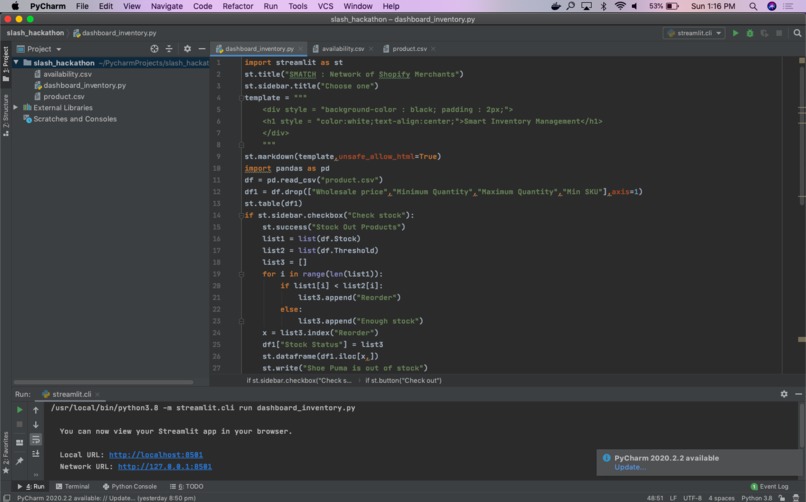The width and height of the screenshot is (806, 502).
Task: Click scroll to end icon in Run panel
Action: 35,454
